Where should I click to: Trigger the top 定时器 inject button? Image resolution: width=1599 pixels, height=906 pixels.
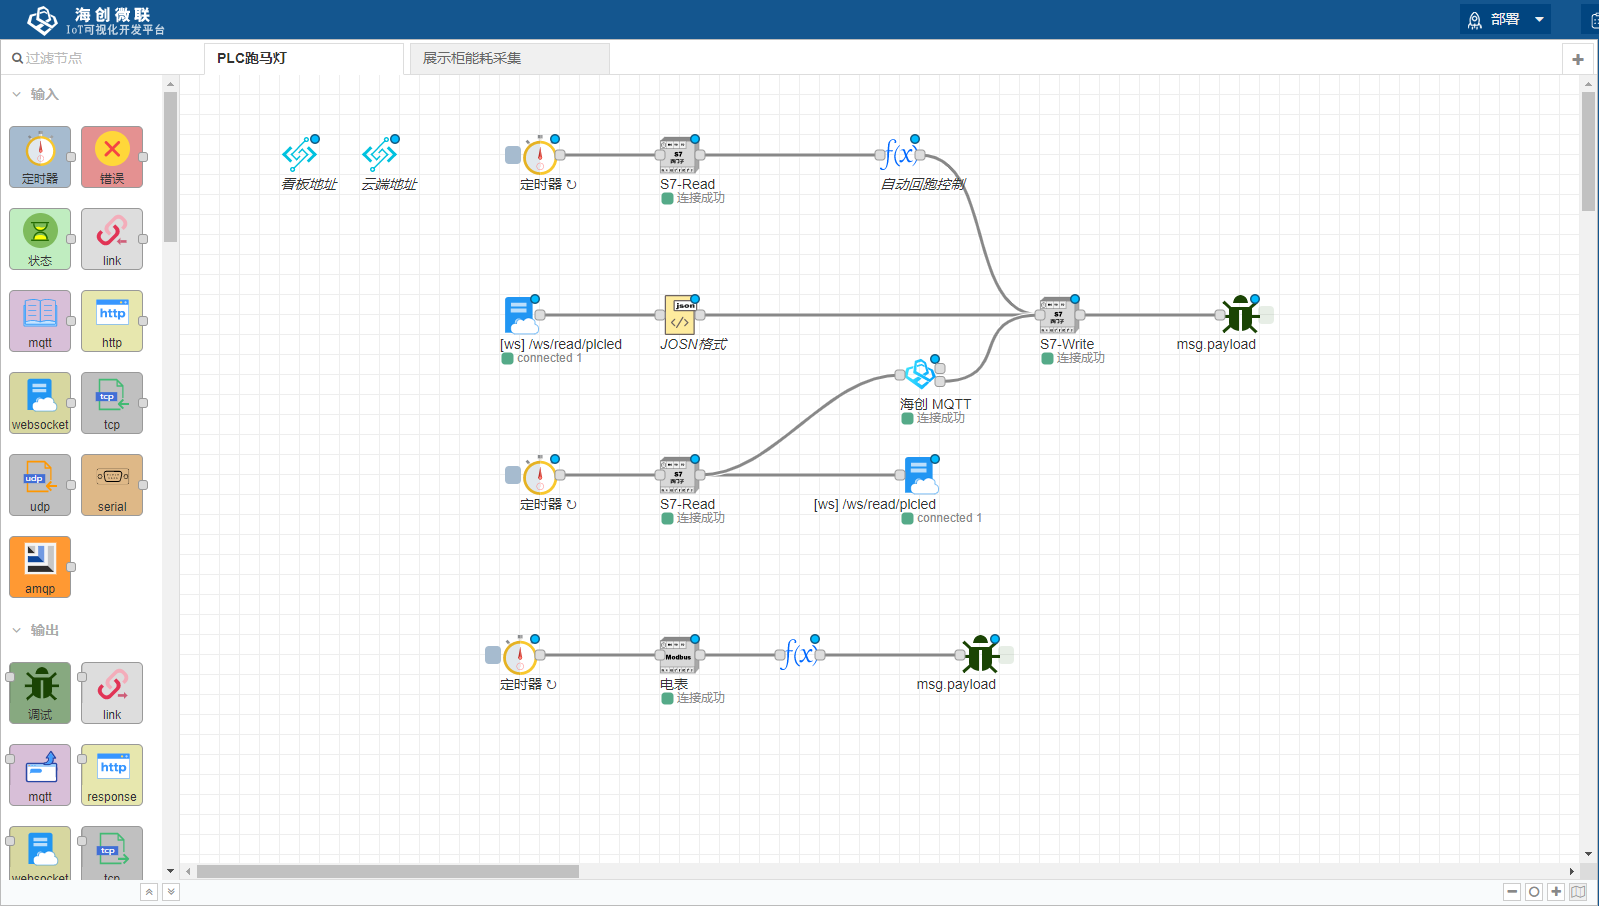513,155
